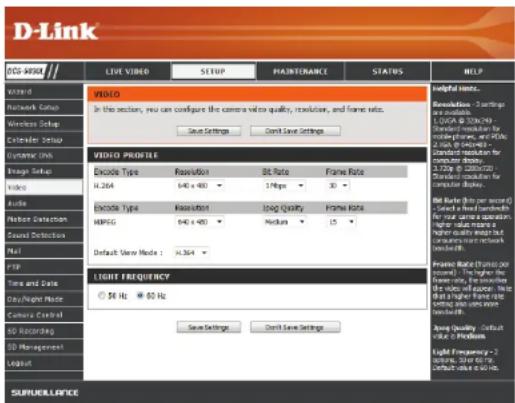Open the Live Video tab
The height and width of the screenshot is (403, 515).
(x=127, y=71)
